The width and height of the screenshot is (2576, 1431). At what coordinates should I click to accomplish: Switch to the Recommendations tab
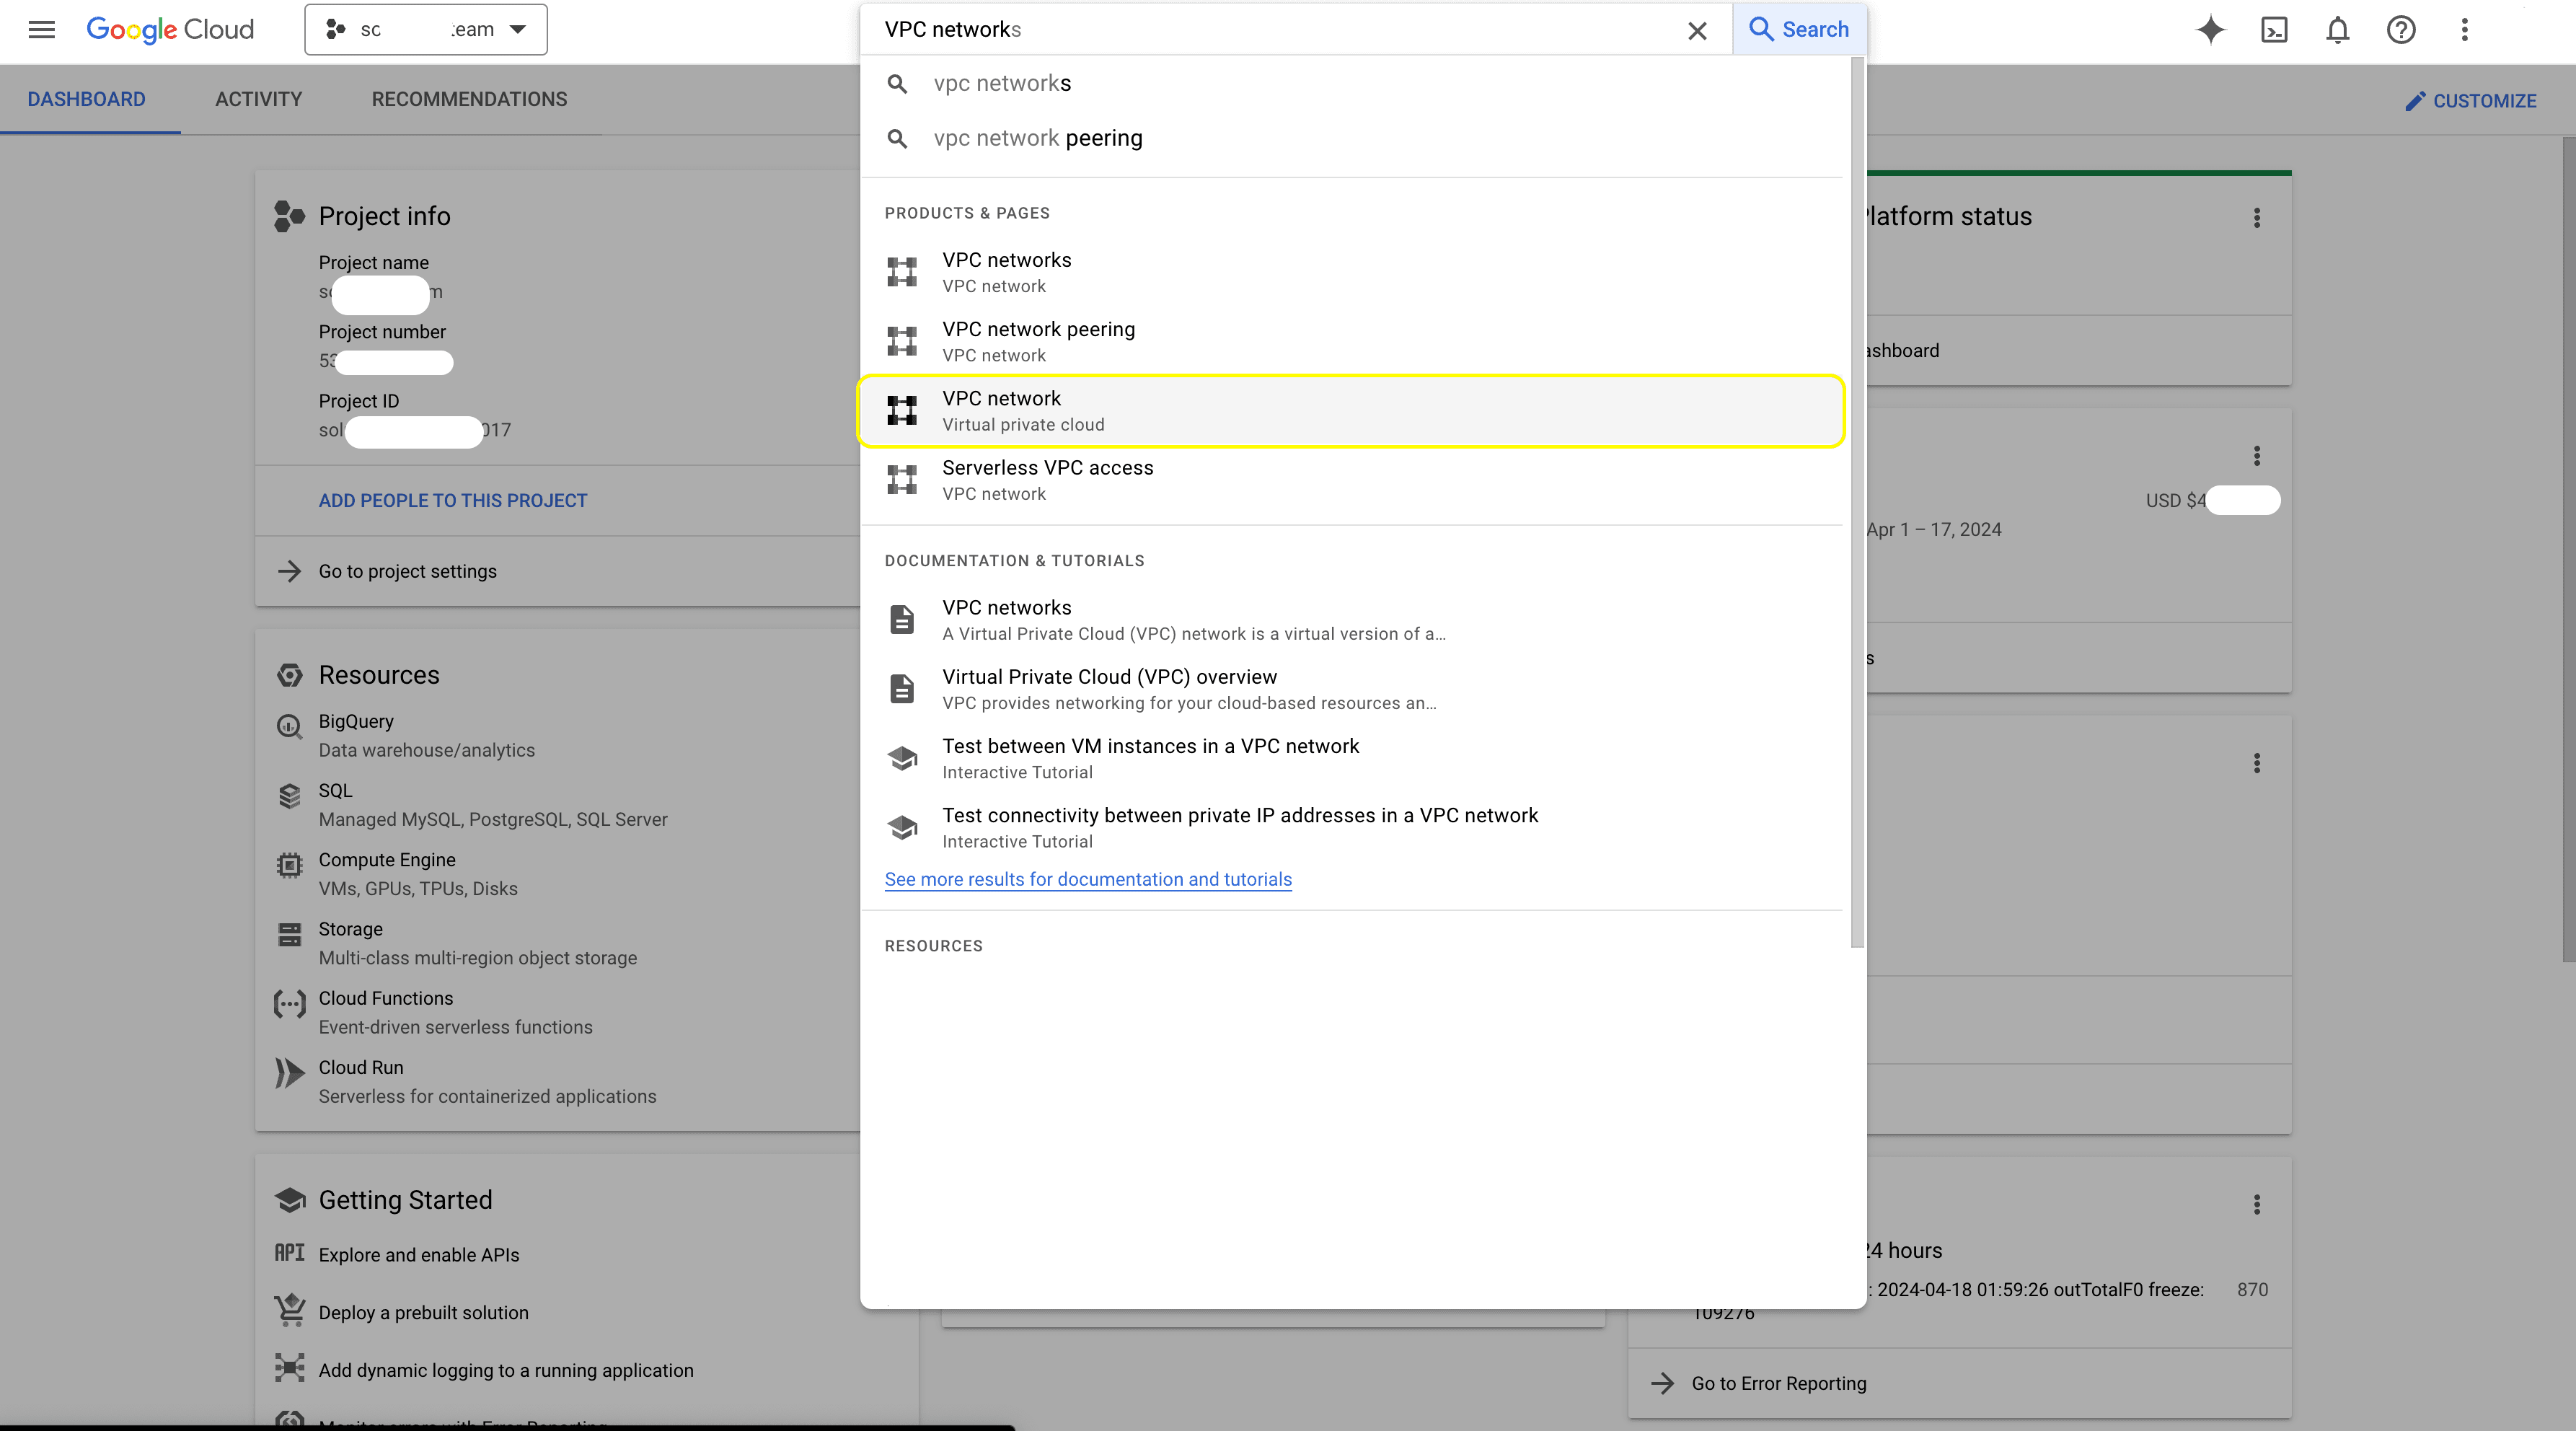(x=469, y=99)
